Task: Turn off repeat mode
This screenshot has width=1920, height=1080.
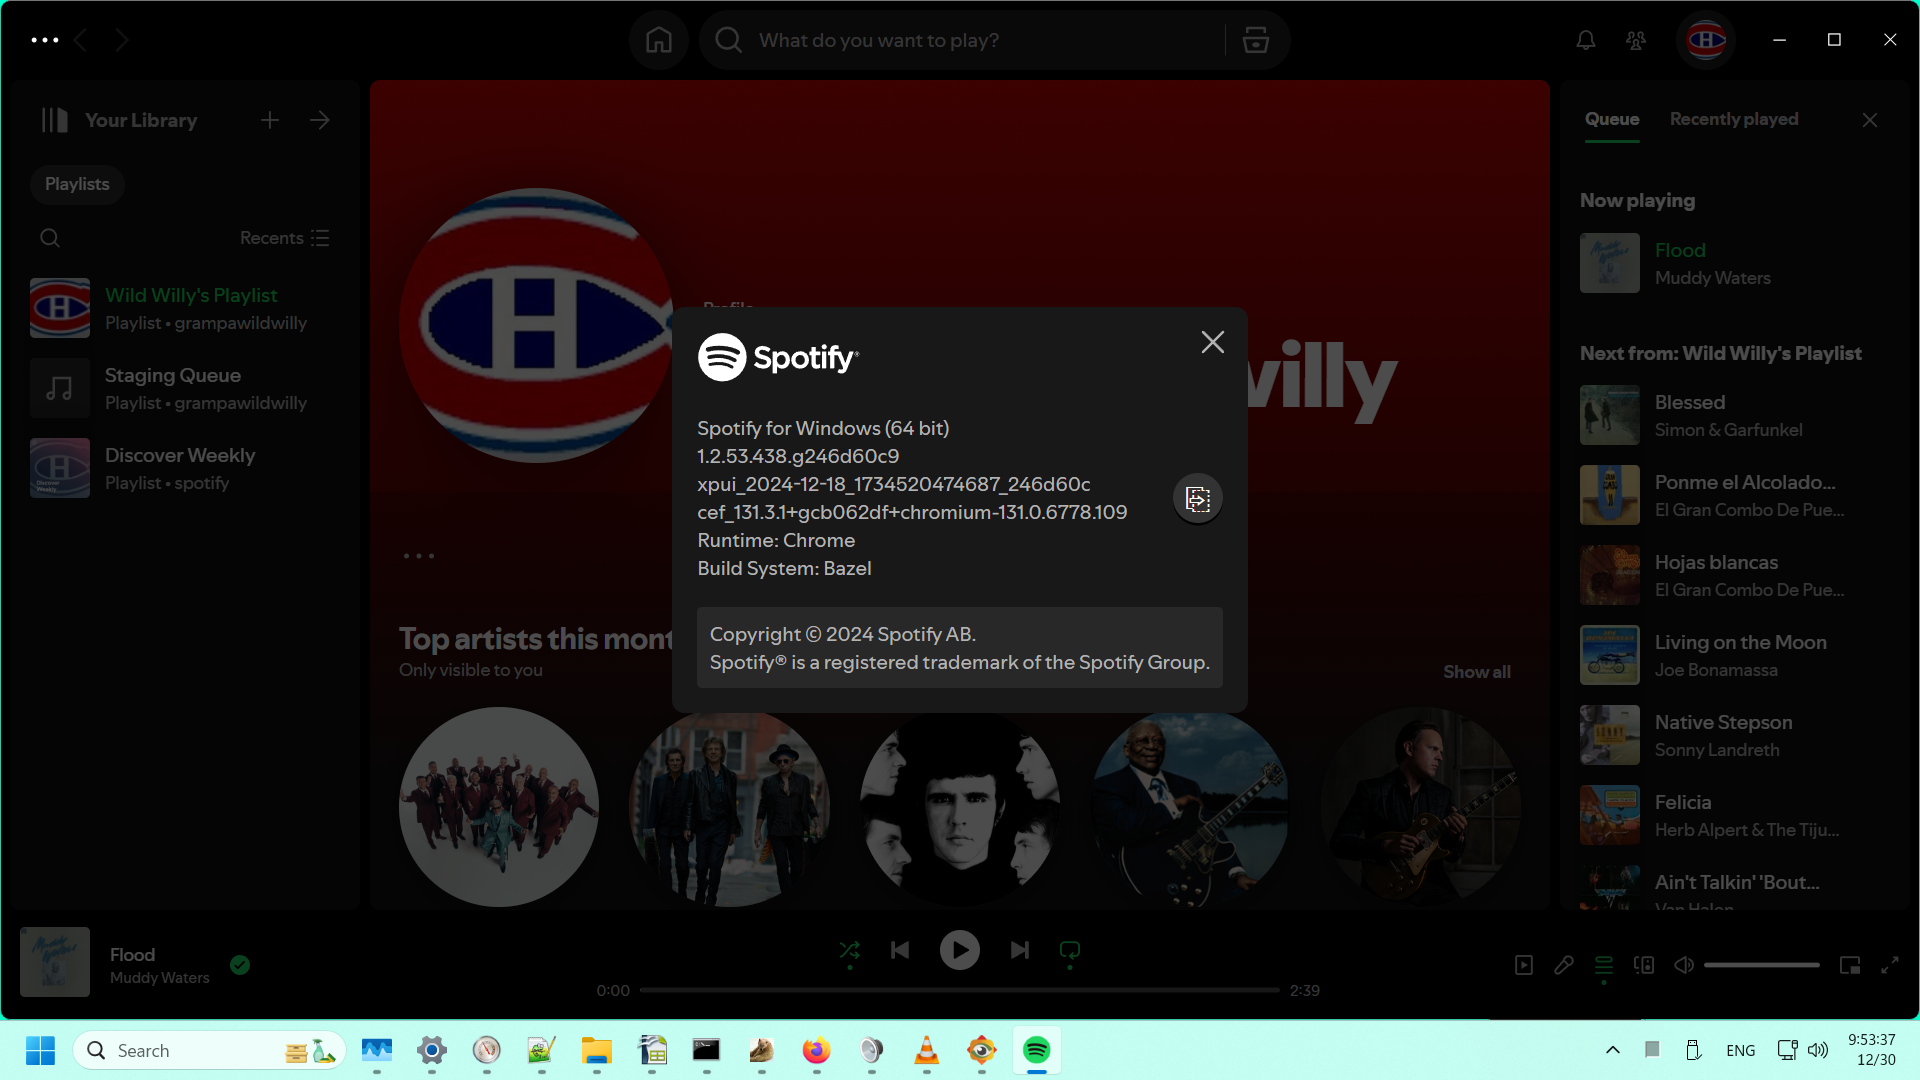Action: (1069, 950)
